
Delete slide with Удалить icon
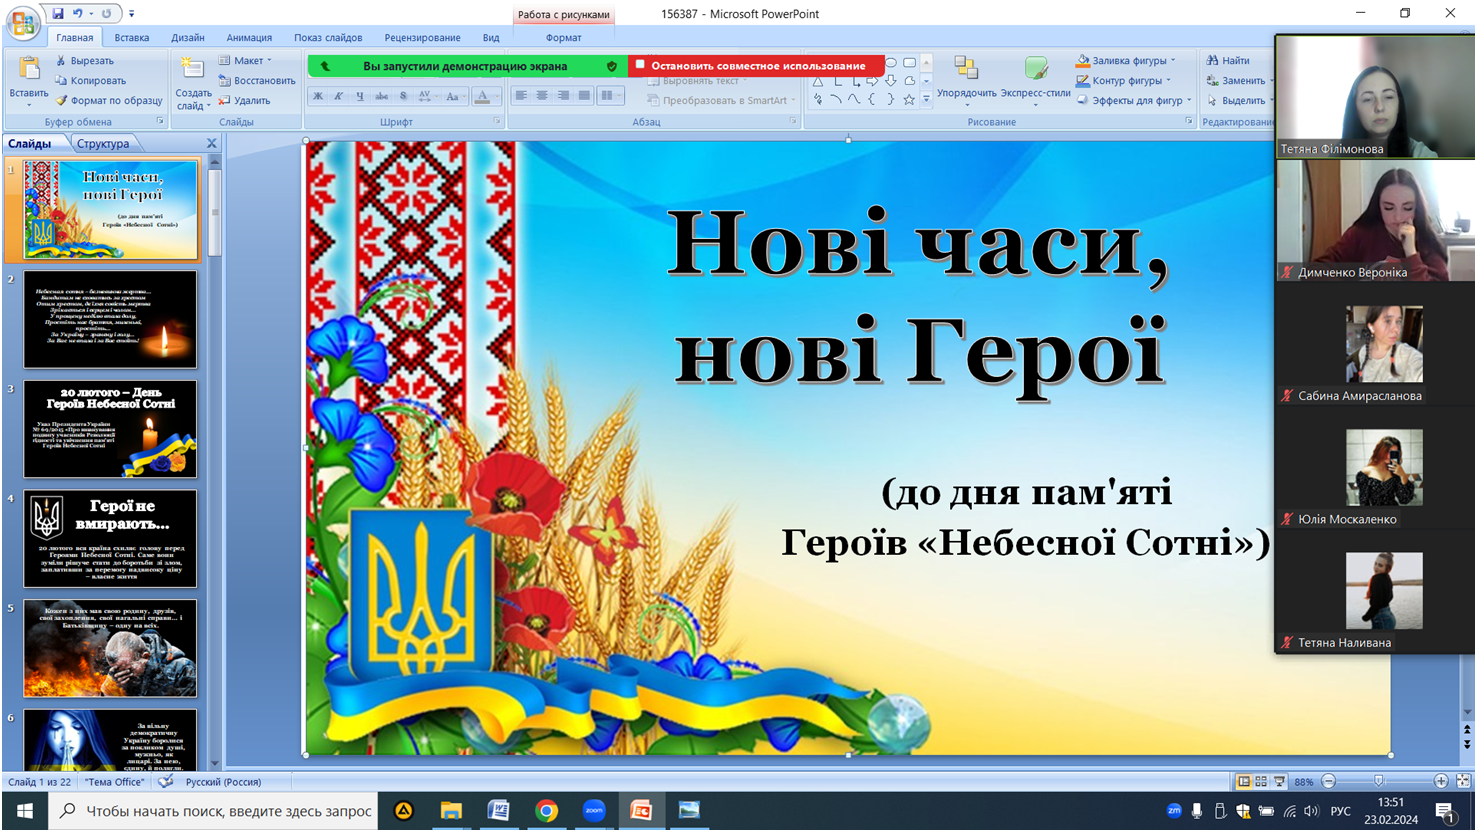225,101
